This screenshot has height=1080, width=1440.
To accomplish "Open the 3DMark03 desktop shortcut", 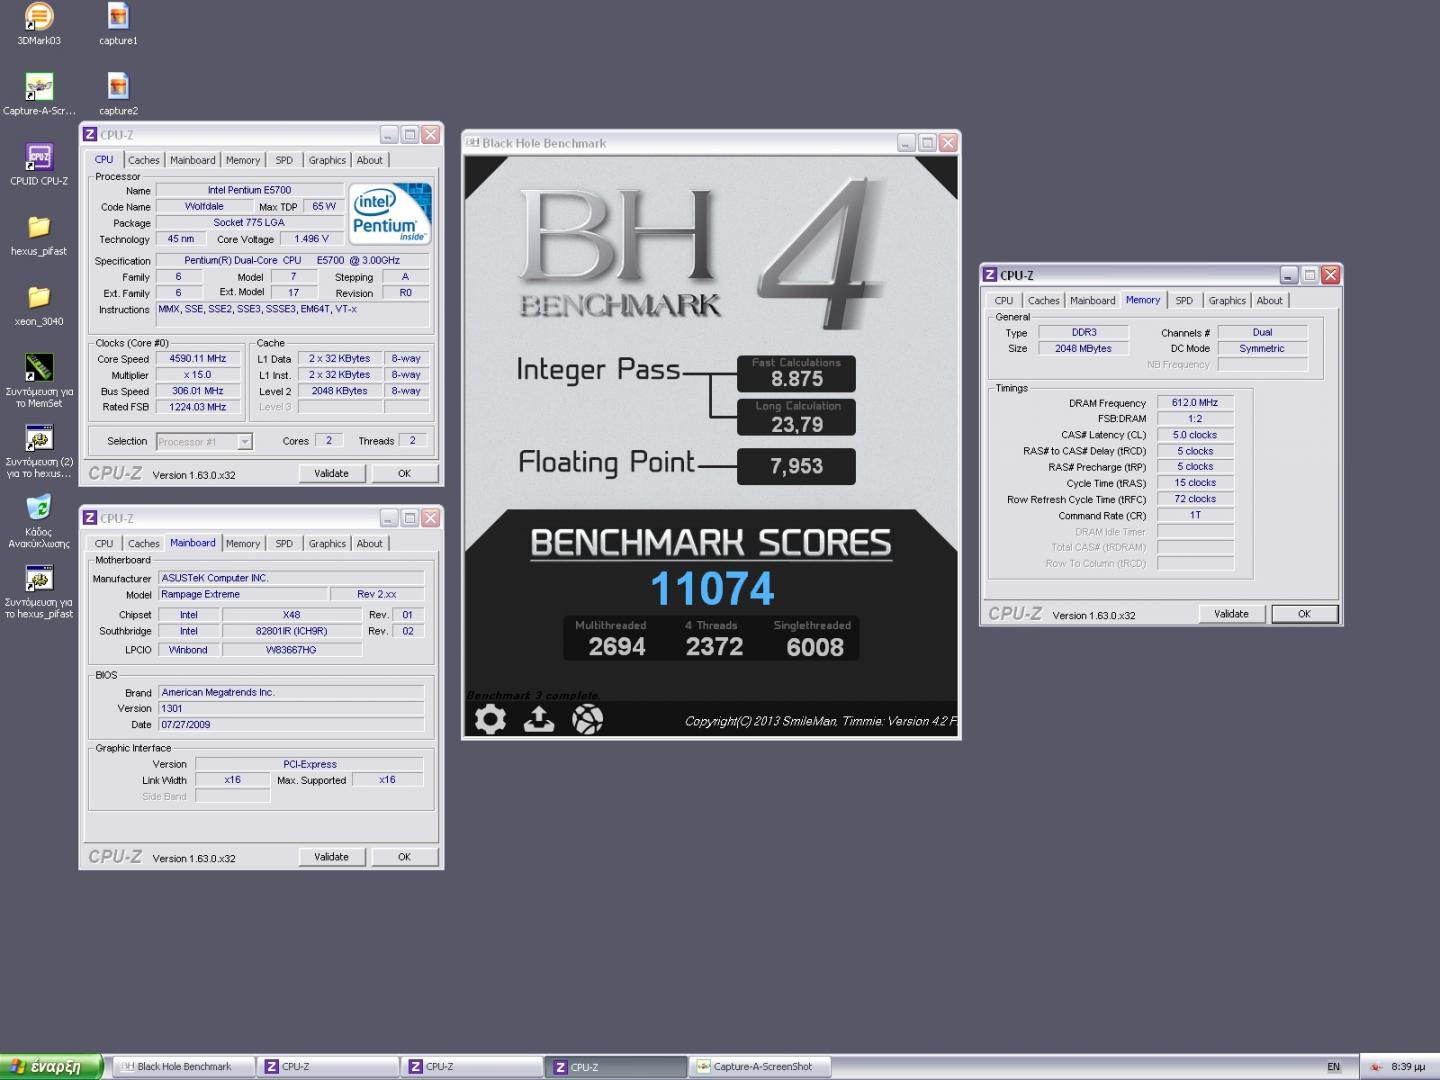I will (38, 24).
